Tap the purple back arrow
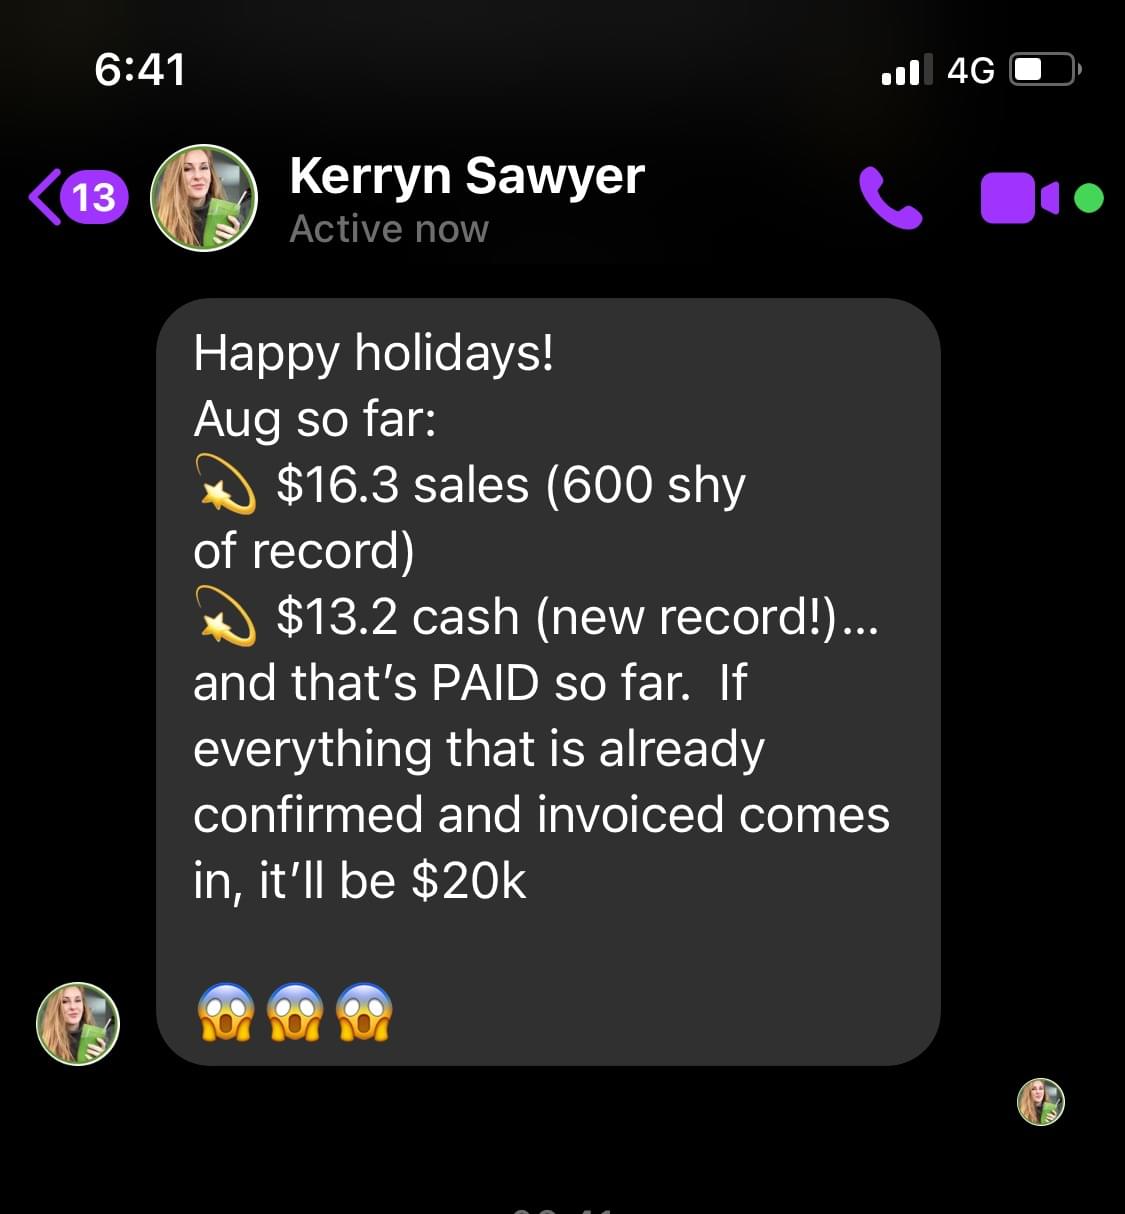 (x=44, y=196)
